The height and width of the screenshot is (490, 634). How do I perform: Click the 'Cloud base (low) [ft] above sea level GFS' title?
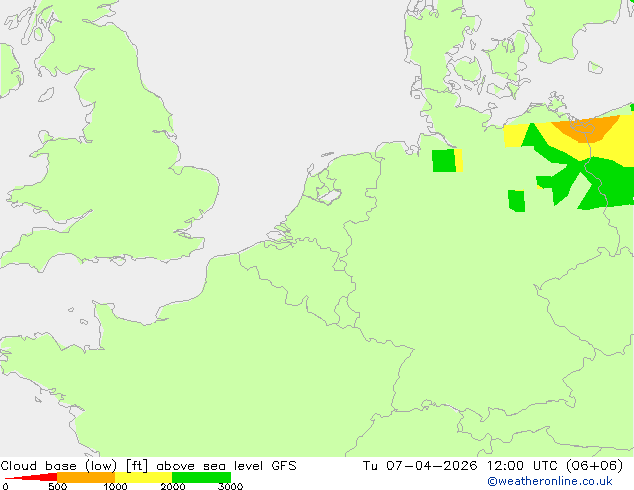(148, 466)
